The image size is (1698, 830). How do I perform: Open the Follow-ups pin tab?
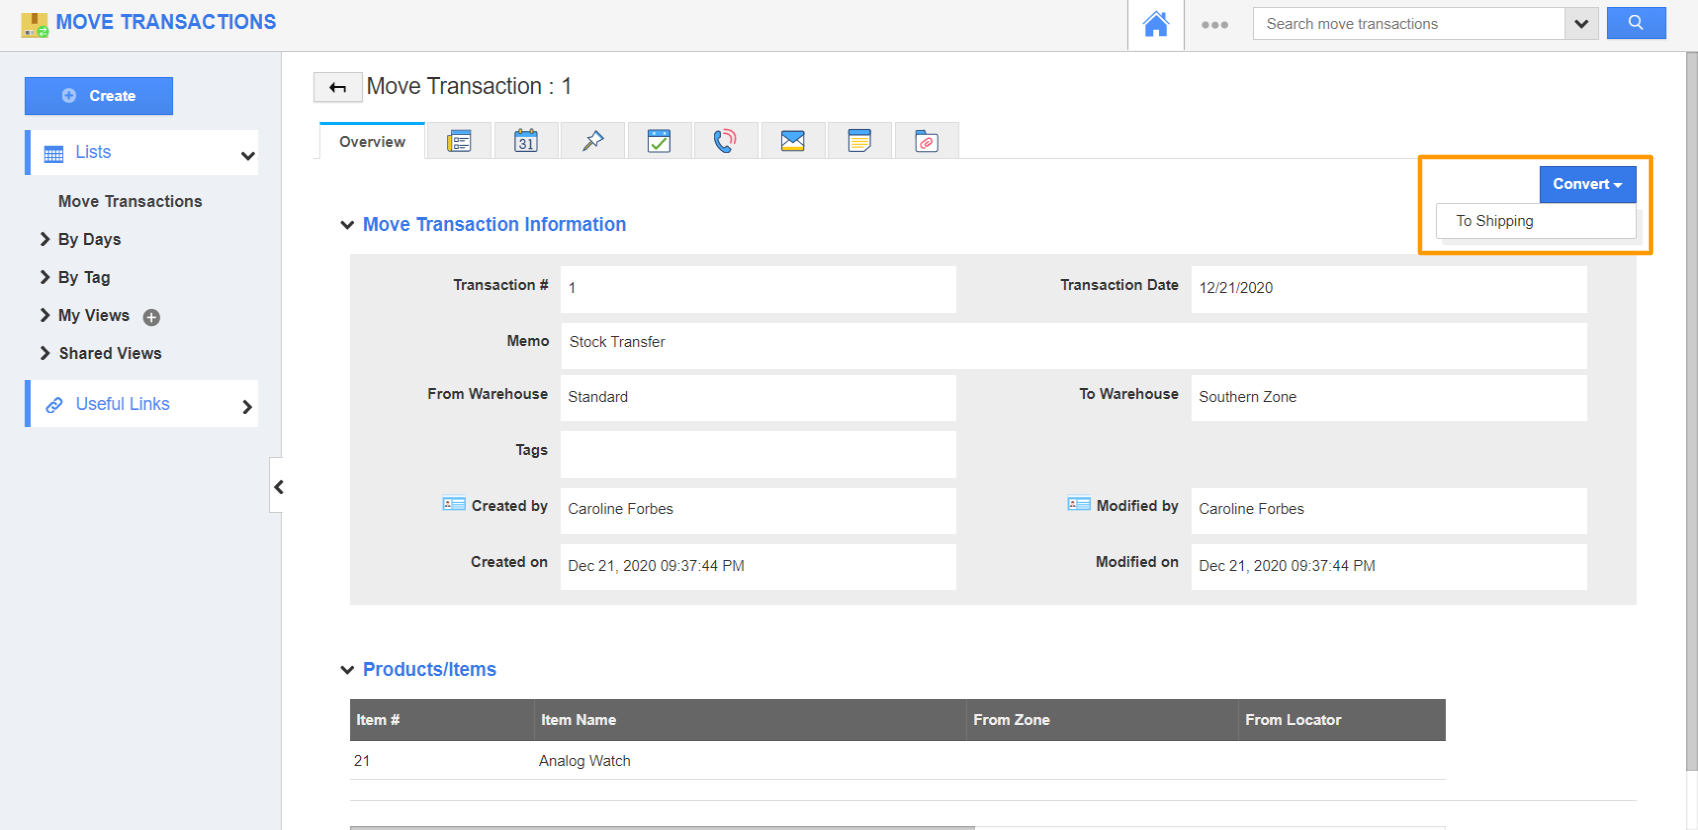pyautogui.click(x=593, y=141)
